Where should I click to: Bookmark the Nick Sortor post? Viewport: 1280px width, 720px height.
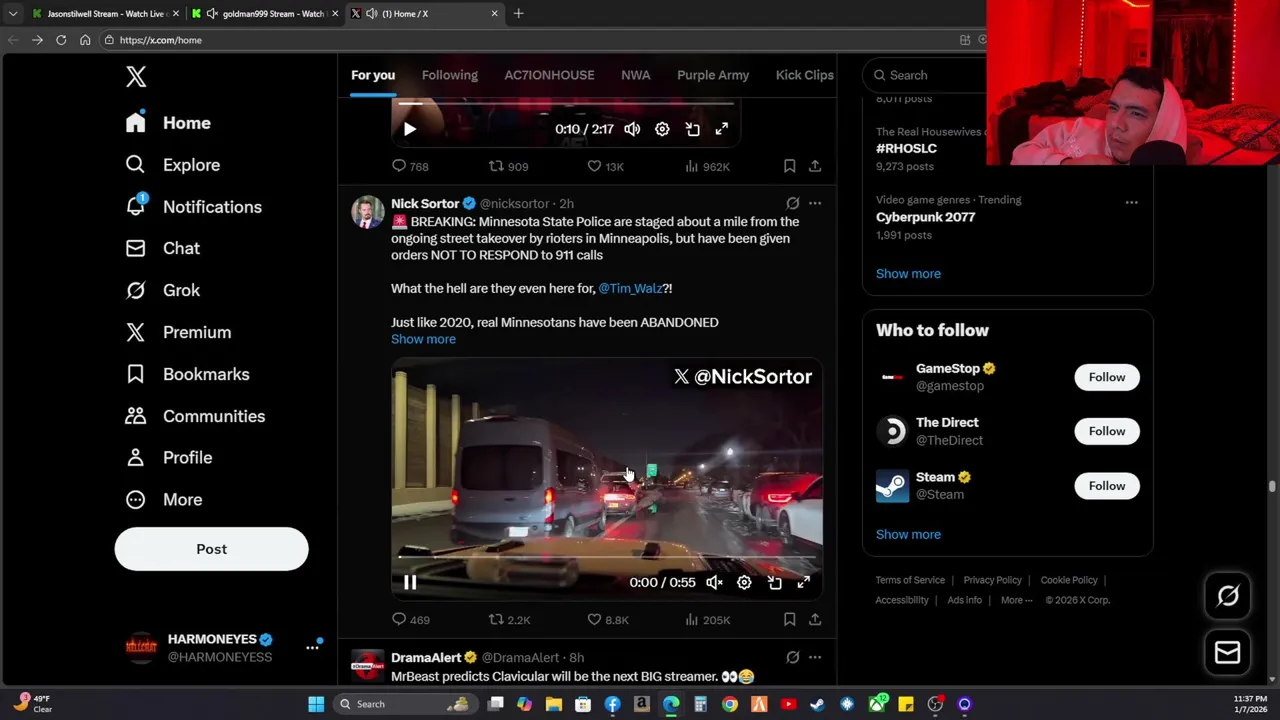pos(789,620)
